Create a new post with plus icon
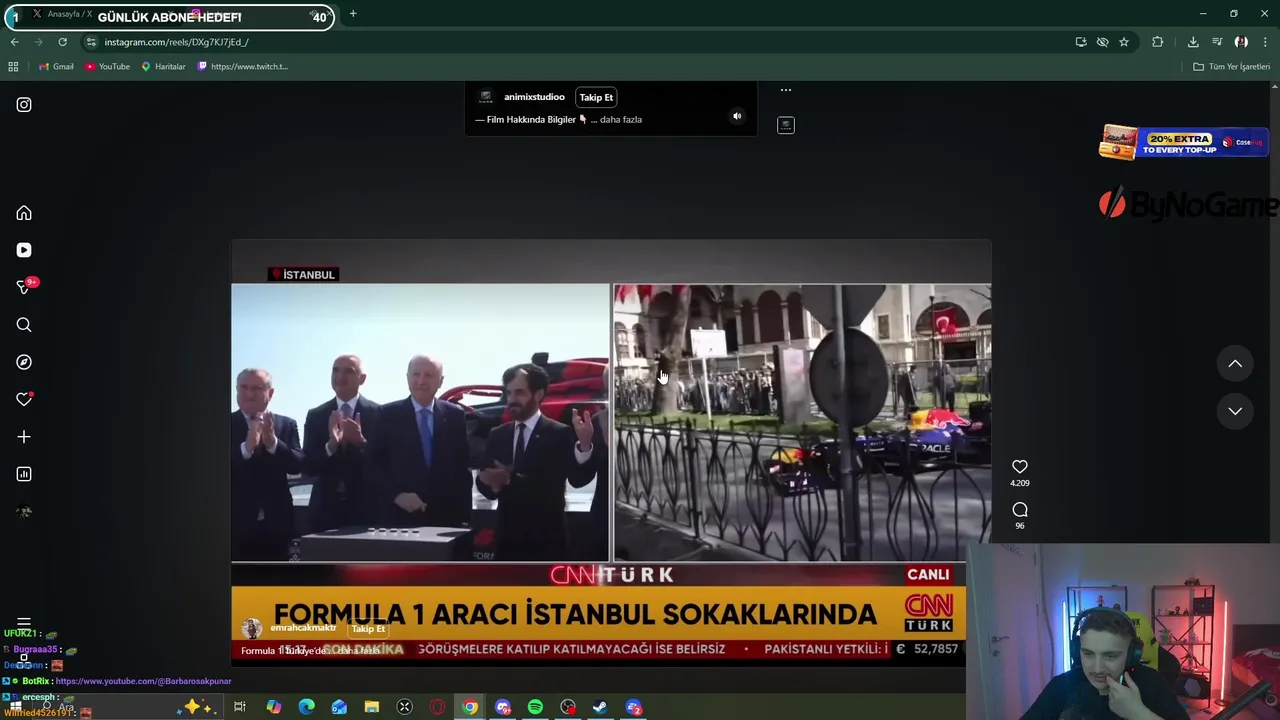The height and width of the screenshot is (720, 1280). (x=24, y=437)
